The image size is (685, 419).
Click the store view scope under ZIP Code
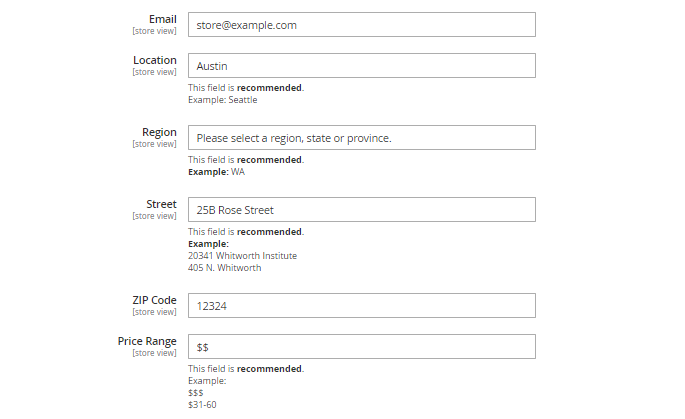(x=154, y=312)
